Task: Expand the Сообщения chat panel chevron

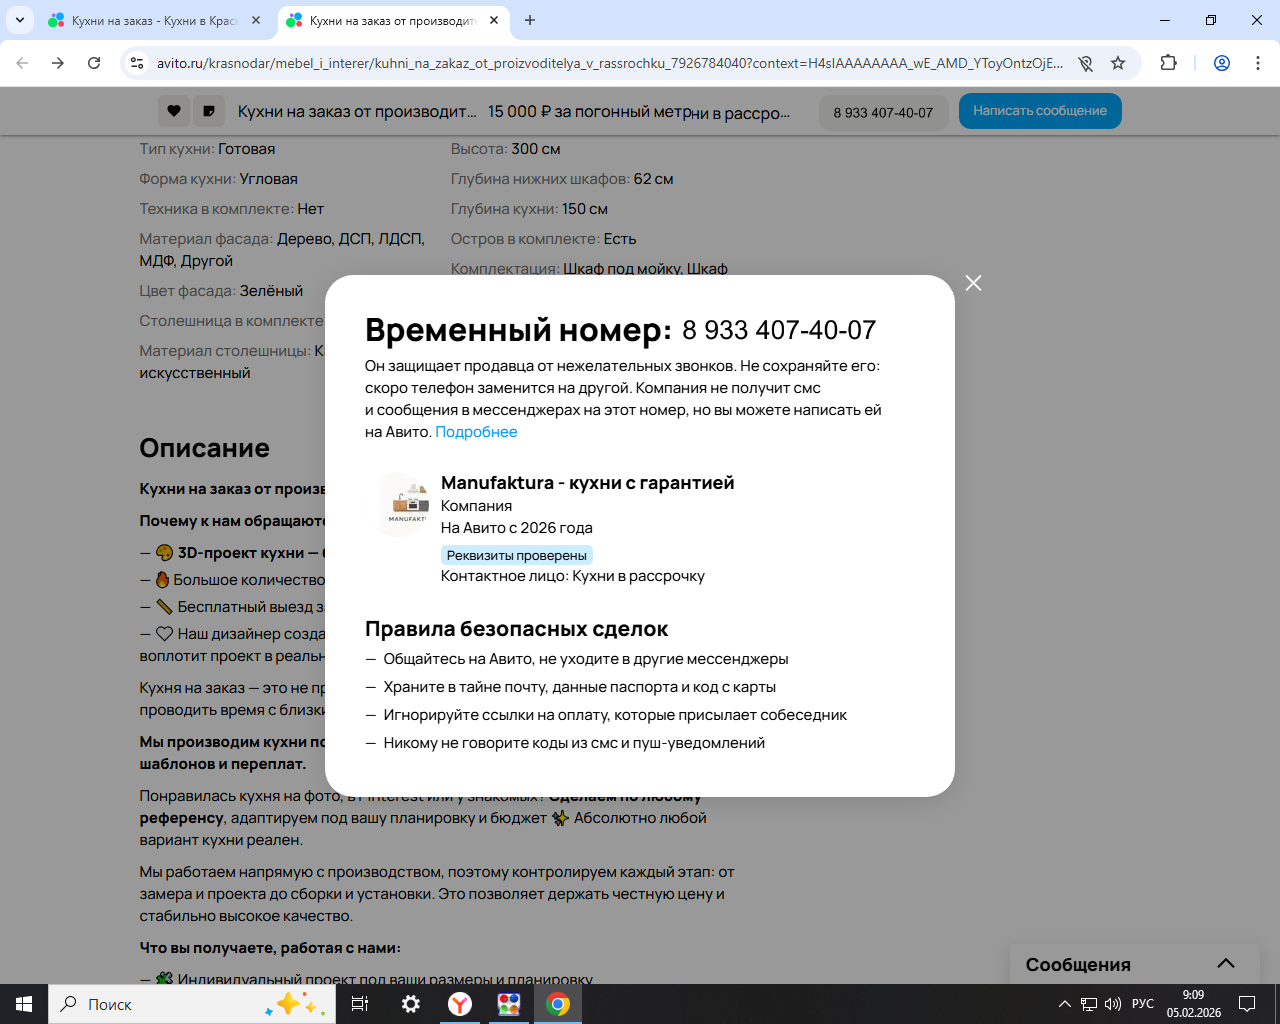Action: click(x=1225, y=964)
